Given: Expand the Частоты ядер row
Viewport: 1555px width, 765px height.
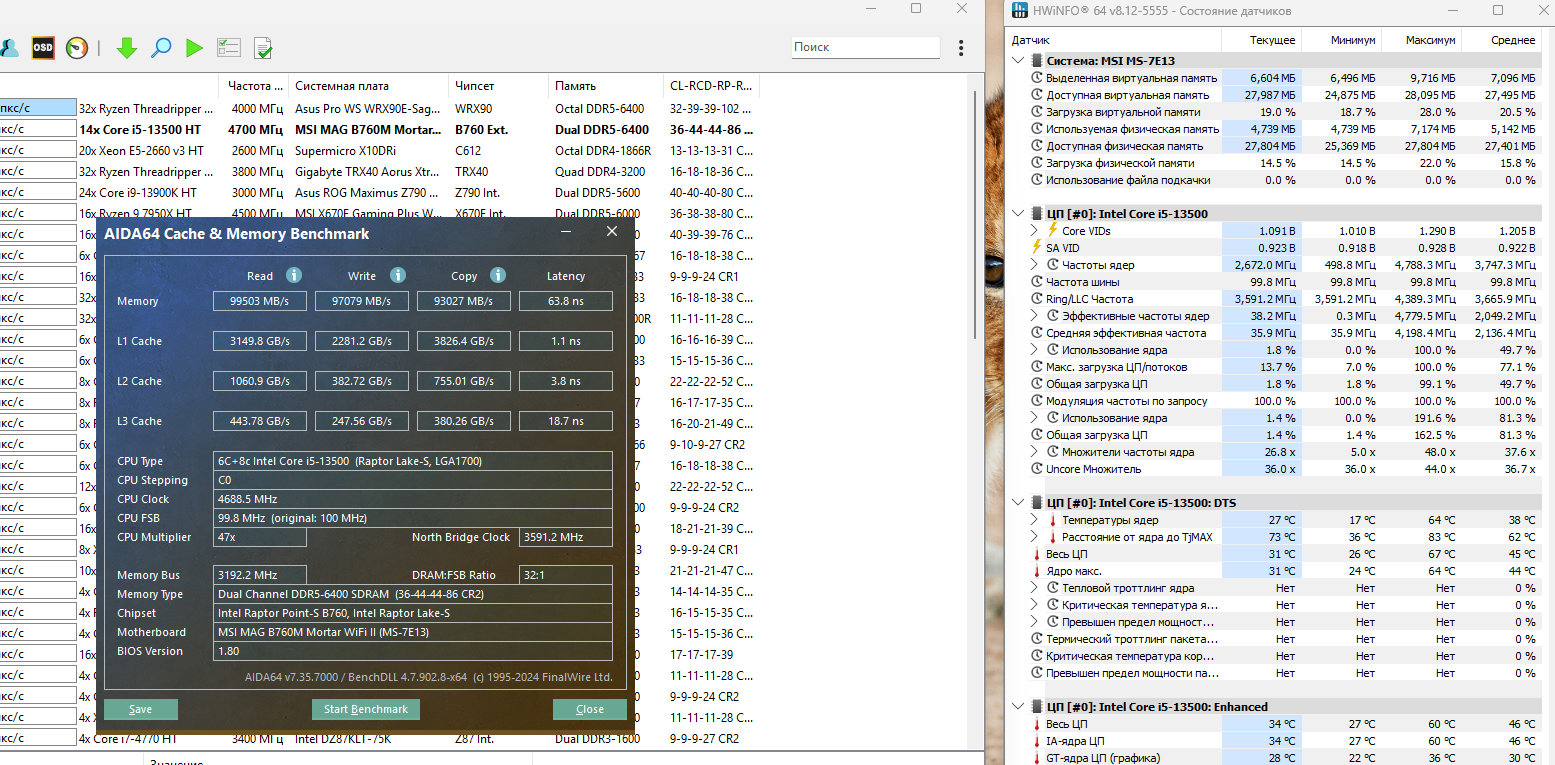Looking at the screenshot, I should tap(1035, 265).
